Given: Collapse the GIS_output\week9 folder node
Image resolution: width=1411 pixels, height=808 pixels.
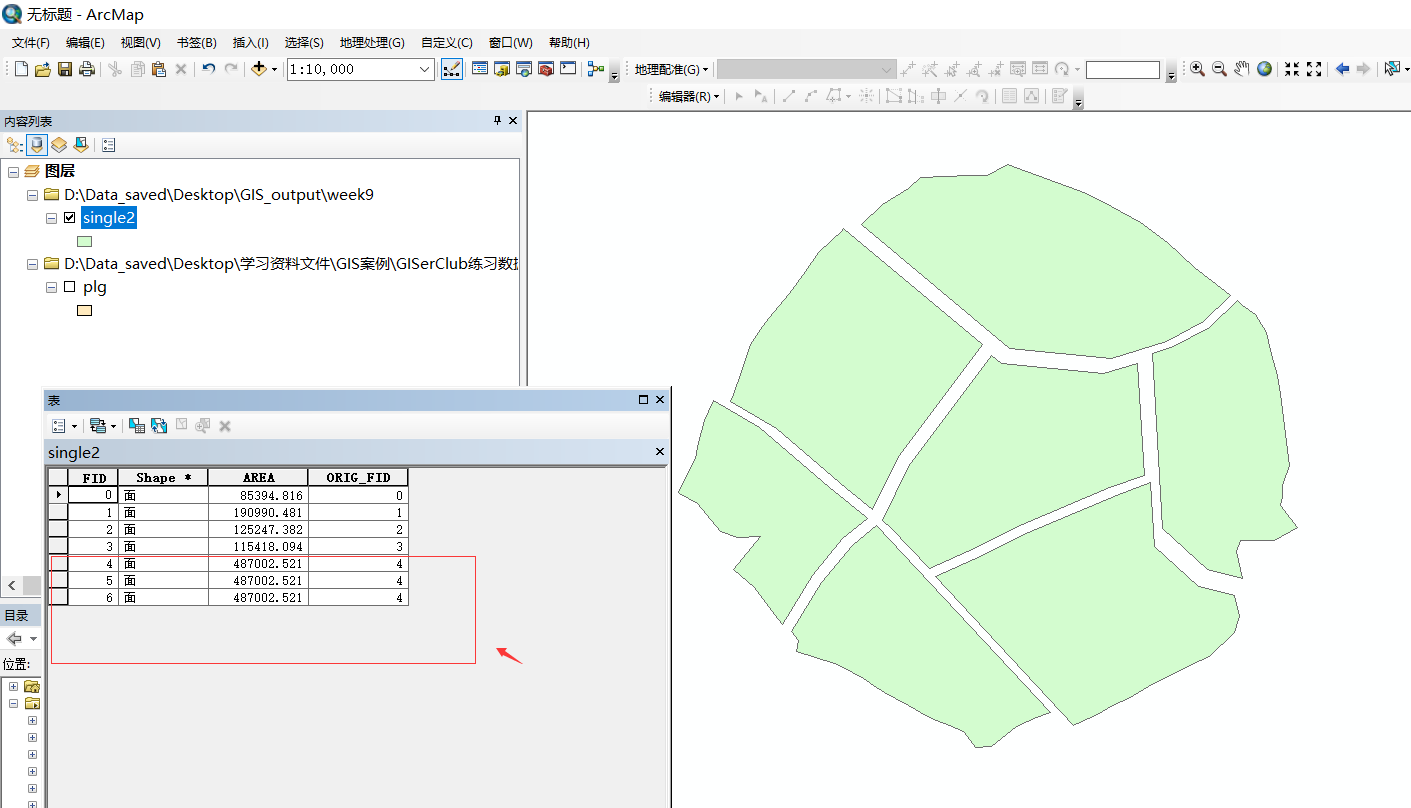Looking at the screenshot, I should pos(32,195).
